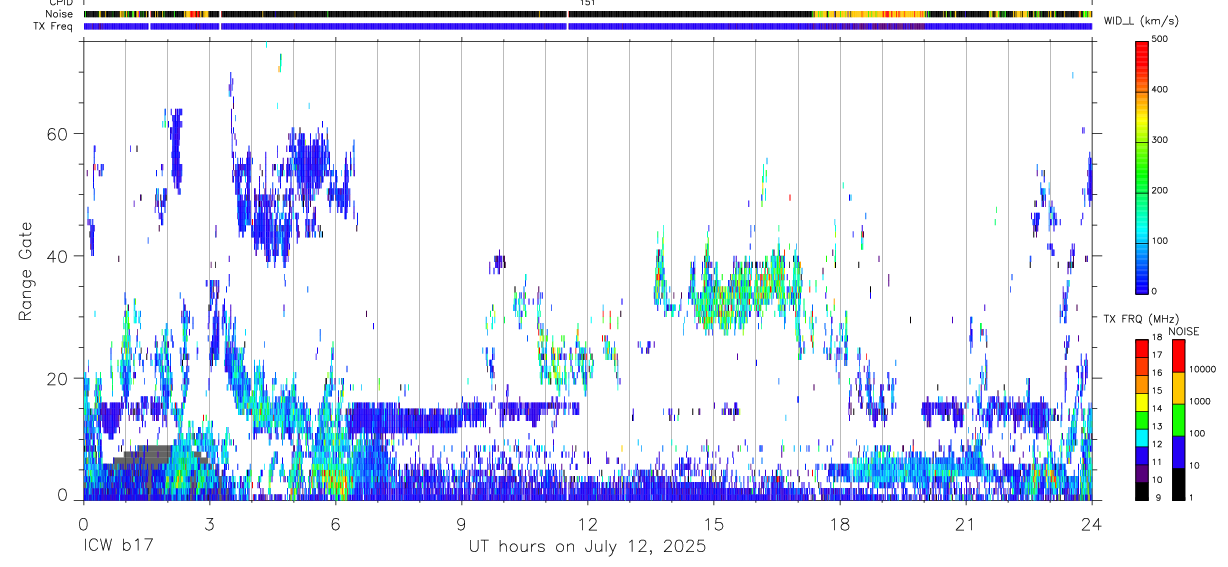The image size is (1228, 567).
Task: Click the 10000 value in NOISE legend
Action: click(1202, 369)
